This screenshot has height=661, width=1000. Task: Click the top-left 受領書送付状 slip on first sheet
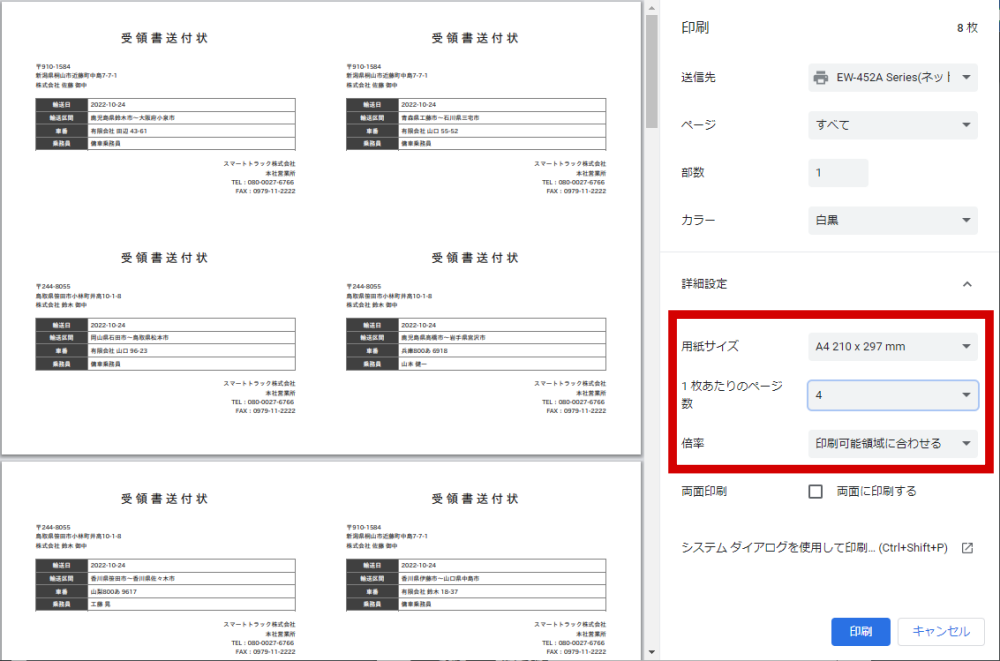point(165,120)
